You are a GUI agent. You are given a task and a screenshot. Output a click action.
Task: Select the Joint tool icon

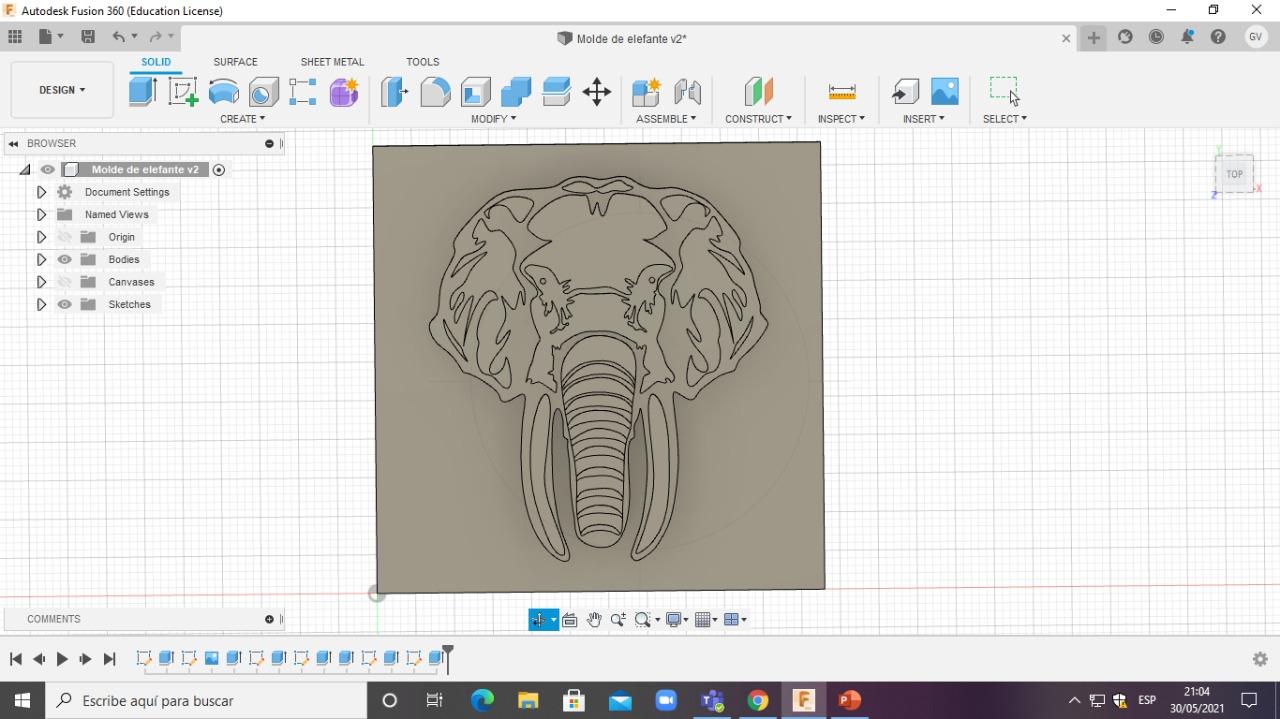[687, 91]
